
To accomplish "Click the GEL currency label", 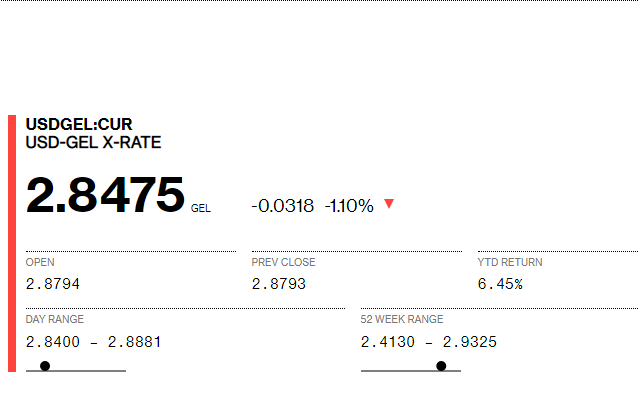I will click(201, 208).
